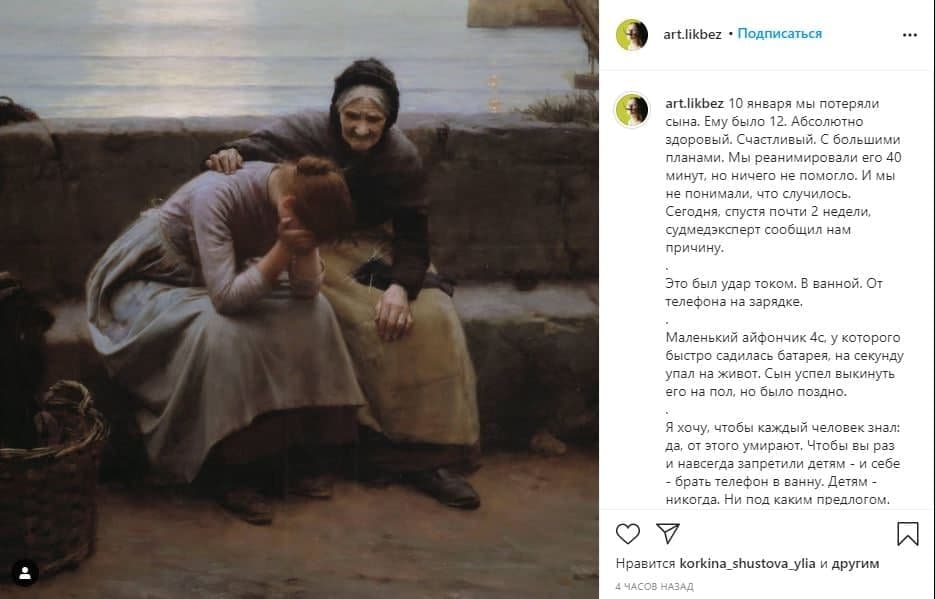Click the painting of two women
Image resolution: width=935 pixels, height=599 pixels.
pyautogui.click(x=299, y=299)
